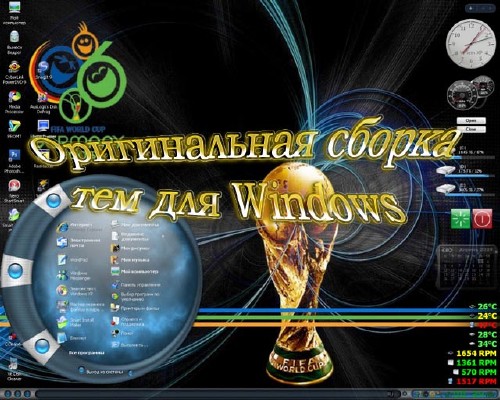Image resolution: width=500 pixels, height=400 pixels.
Task: Open Help and Support in start menu
Action: click(128, 321)
